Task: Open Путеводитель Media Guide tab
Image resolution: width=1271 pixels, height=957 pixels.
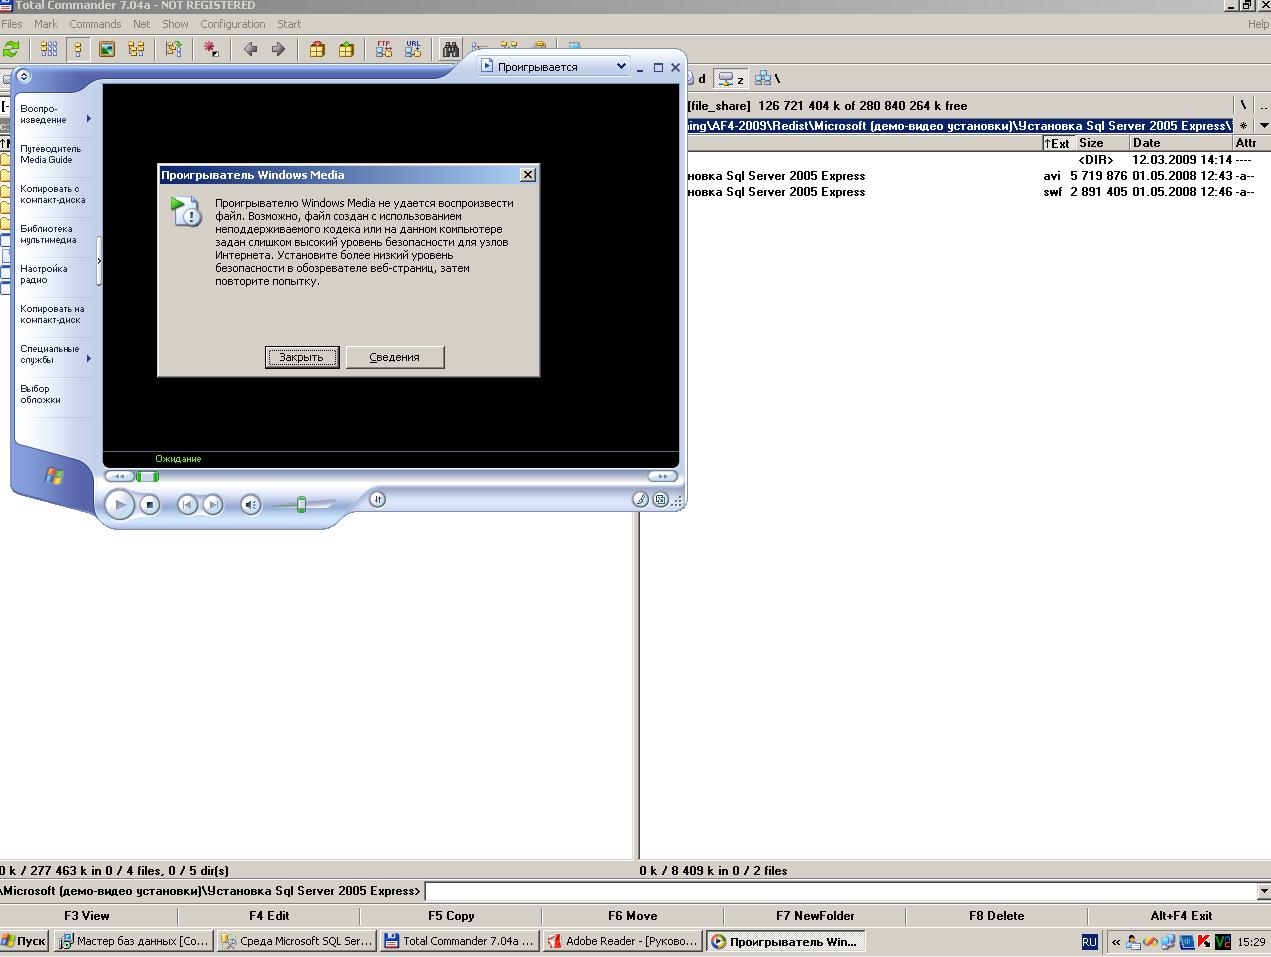Action: point(51,154)
